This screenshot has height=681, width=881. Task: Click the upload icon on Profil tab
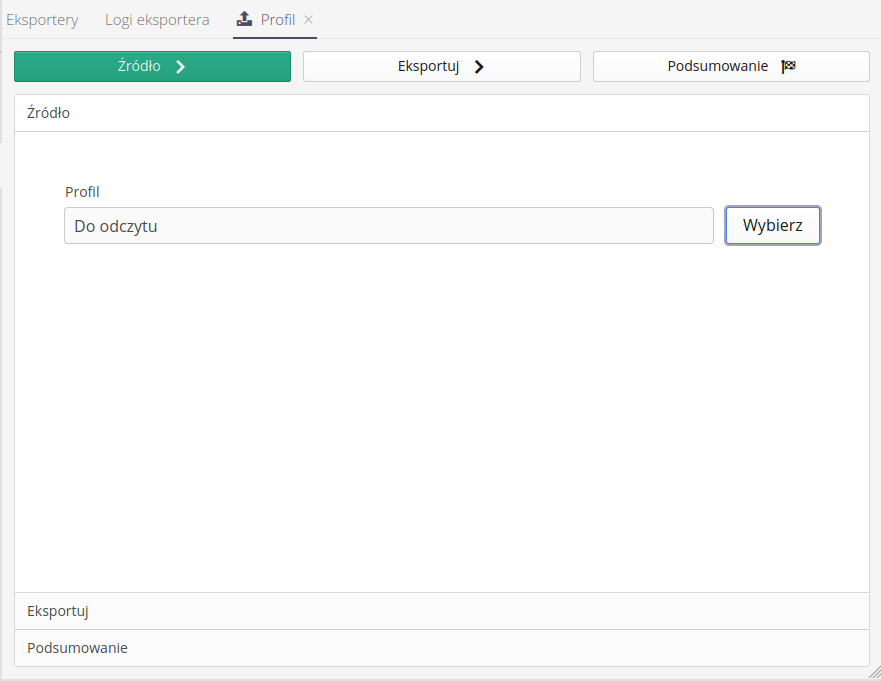244,19
